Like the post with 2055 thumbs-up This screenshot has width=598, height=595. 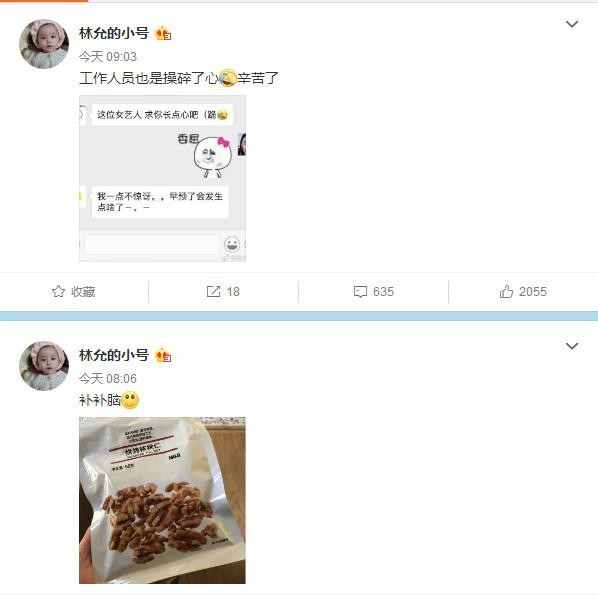[x=506, y=291]
